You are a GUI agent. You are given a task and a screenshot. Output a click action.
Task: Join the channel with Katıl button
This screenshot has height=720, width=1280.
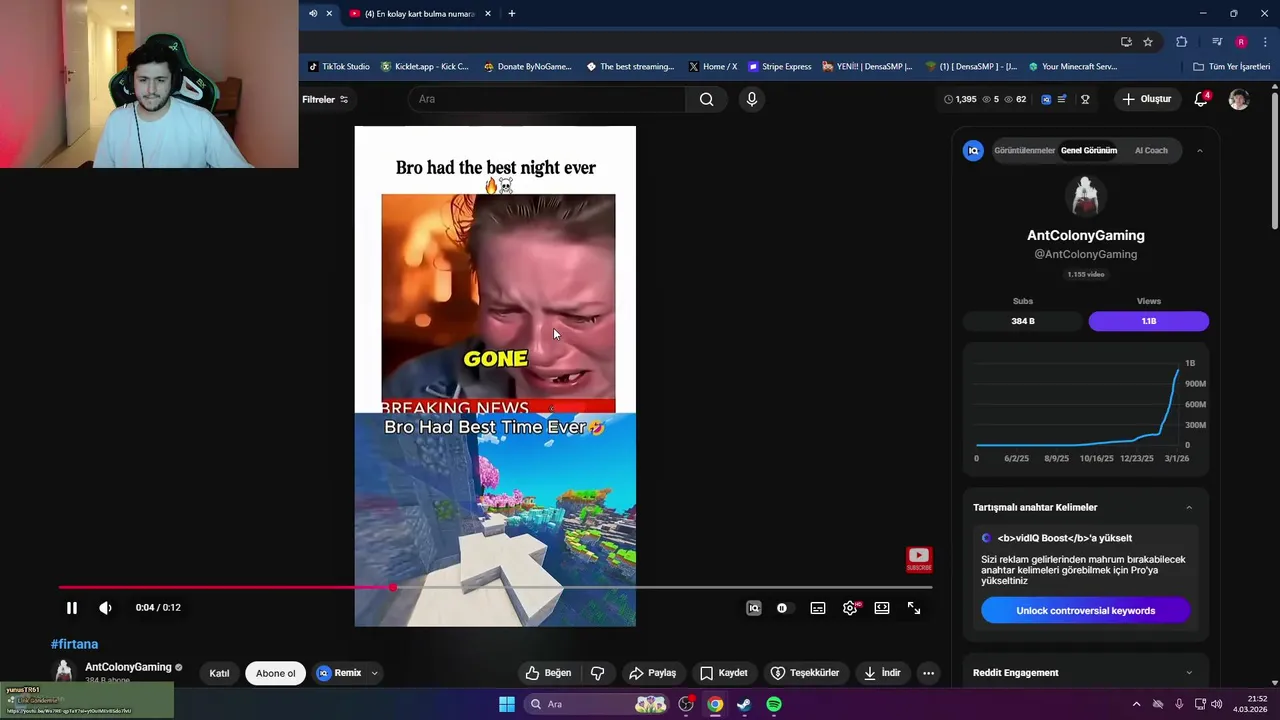[x=219, y=673]
